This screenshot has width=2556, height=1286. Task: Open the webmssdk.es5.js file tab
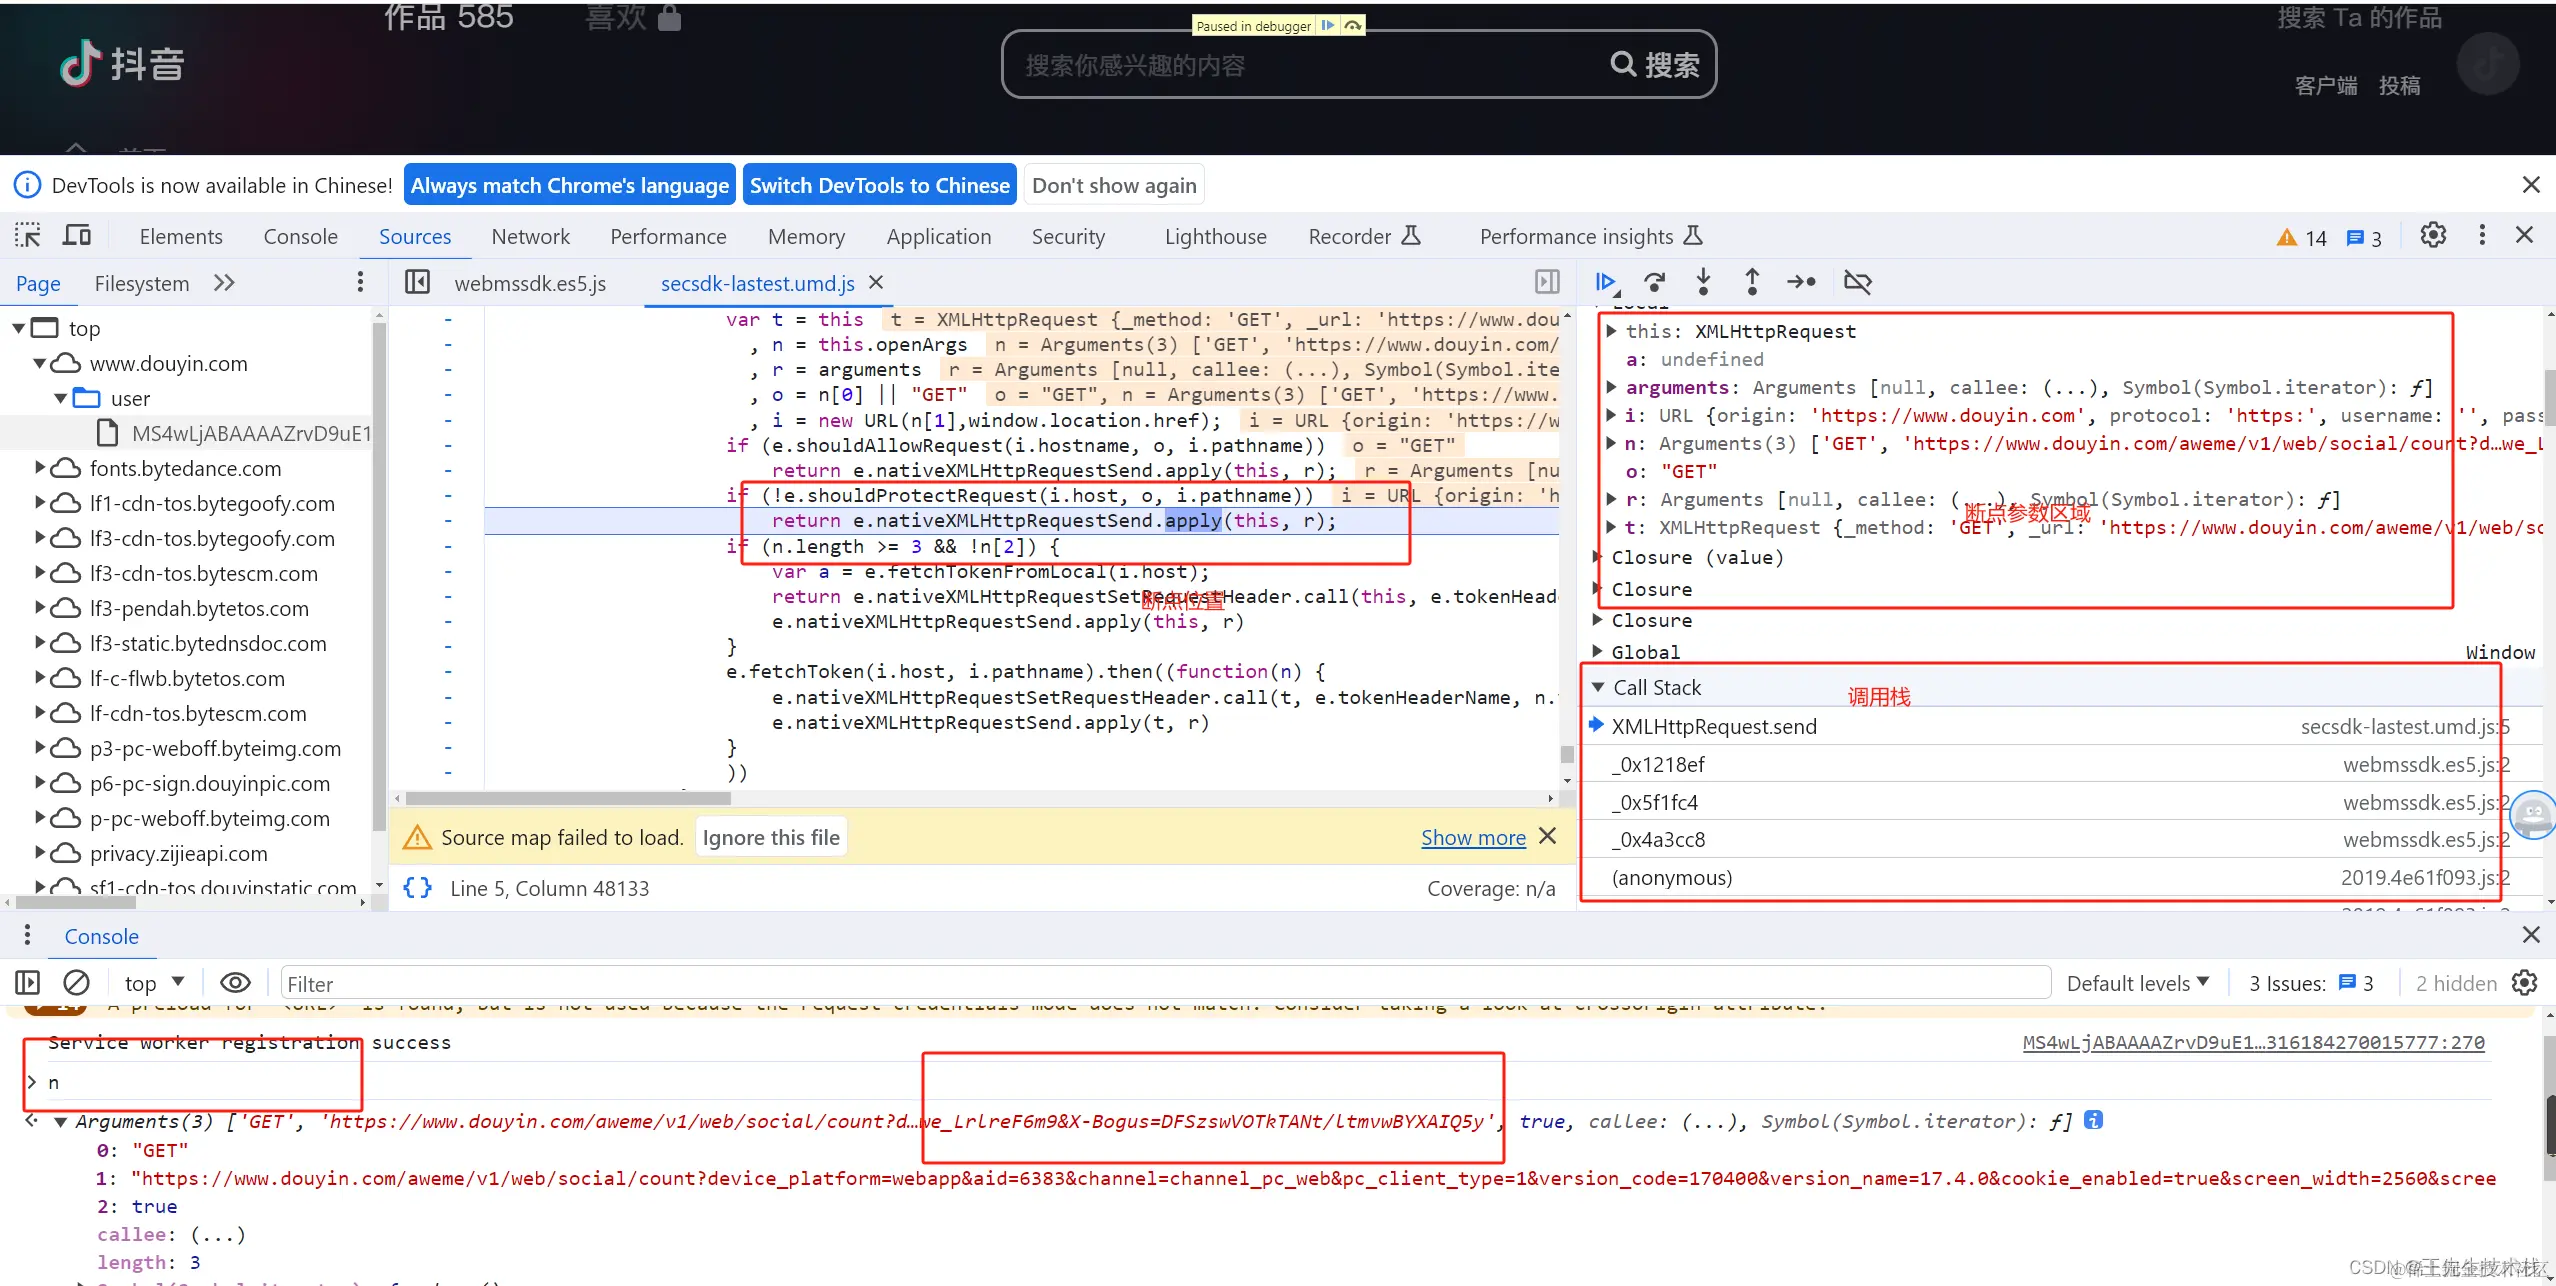(x=530, y=284)
